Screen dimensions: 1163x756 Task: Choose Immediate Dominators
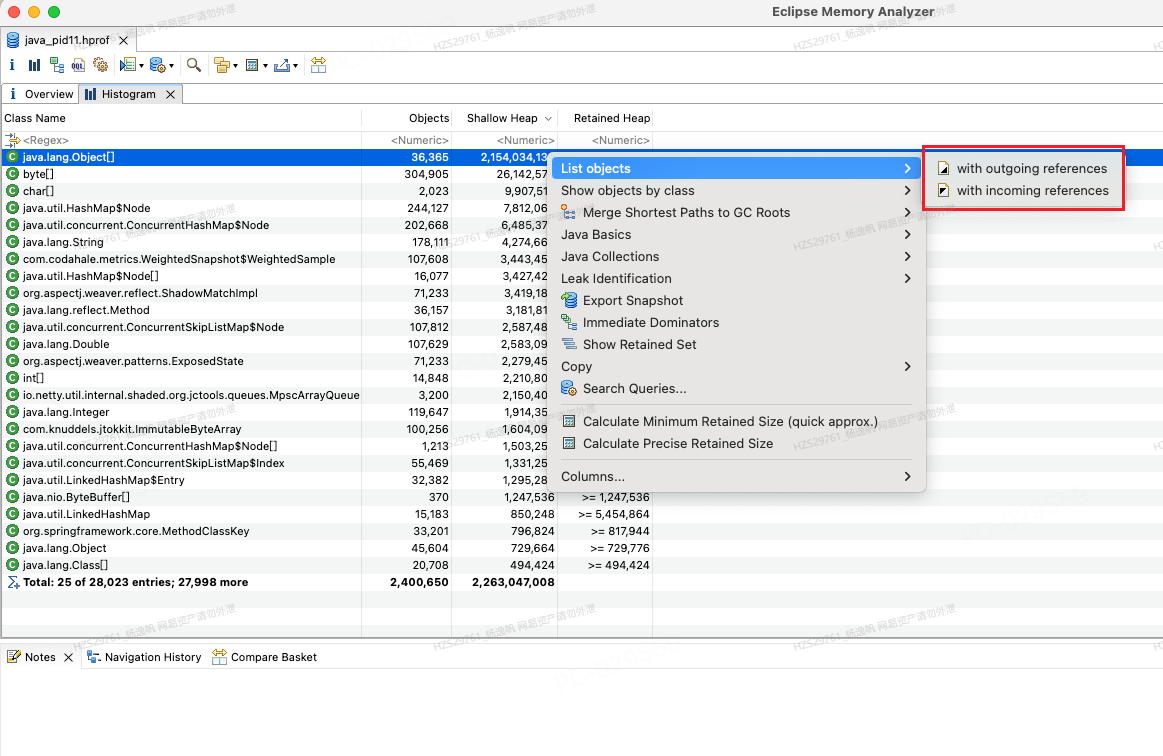[x=737, y=323]
